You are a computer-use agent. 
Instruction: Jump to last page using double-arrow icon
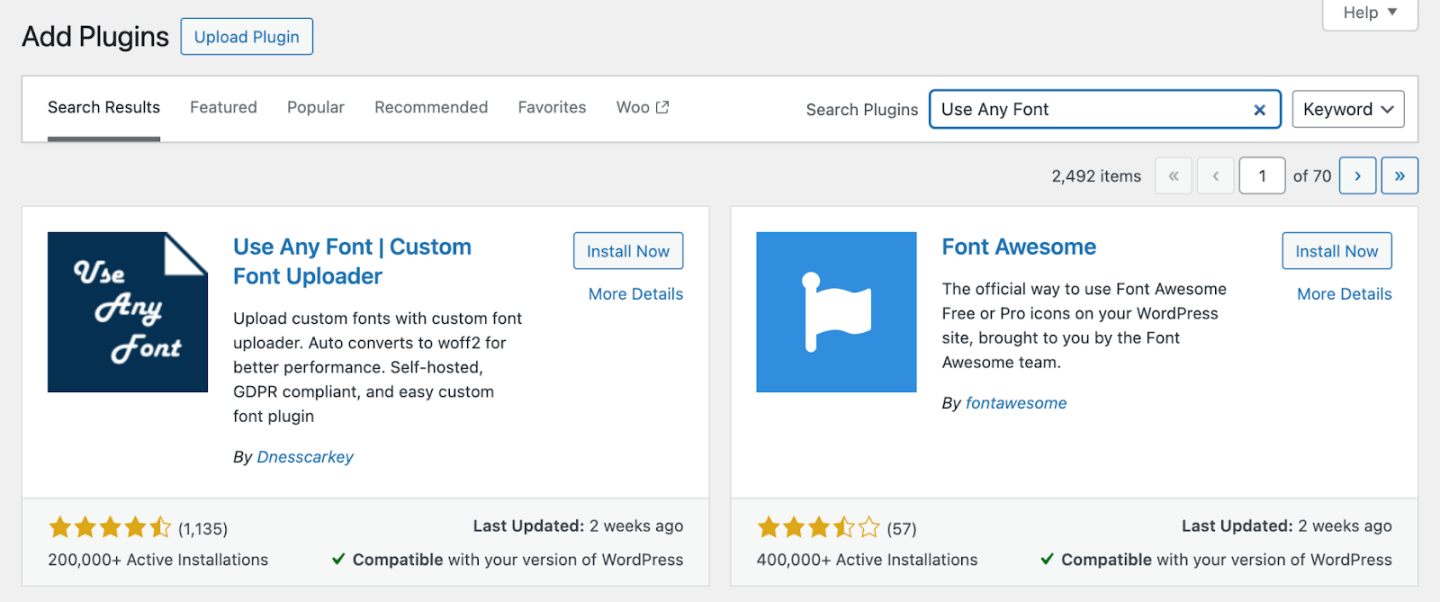pos(1399,175)
